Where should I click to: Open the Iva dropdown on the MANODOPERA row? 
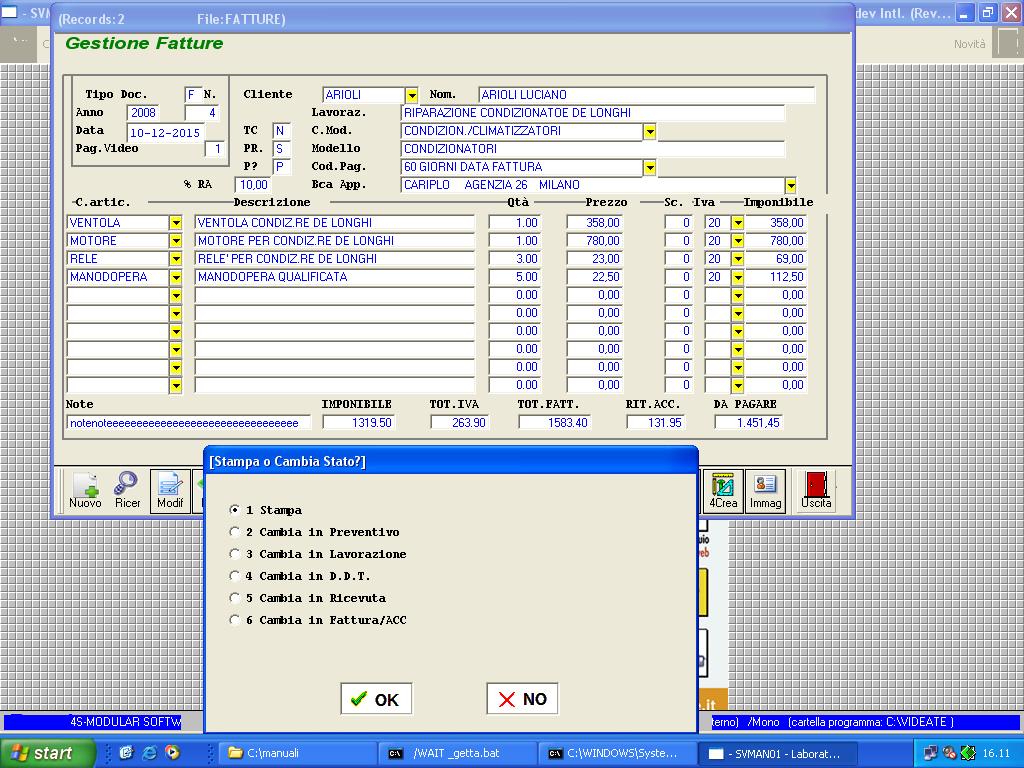[737, 277]
